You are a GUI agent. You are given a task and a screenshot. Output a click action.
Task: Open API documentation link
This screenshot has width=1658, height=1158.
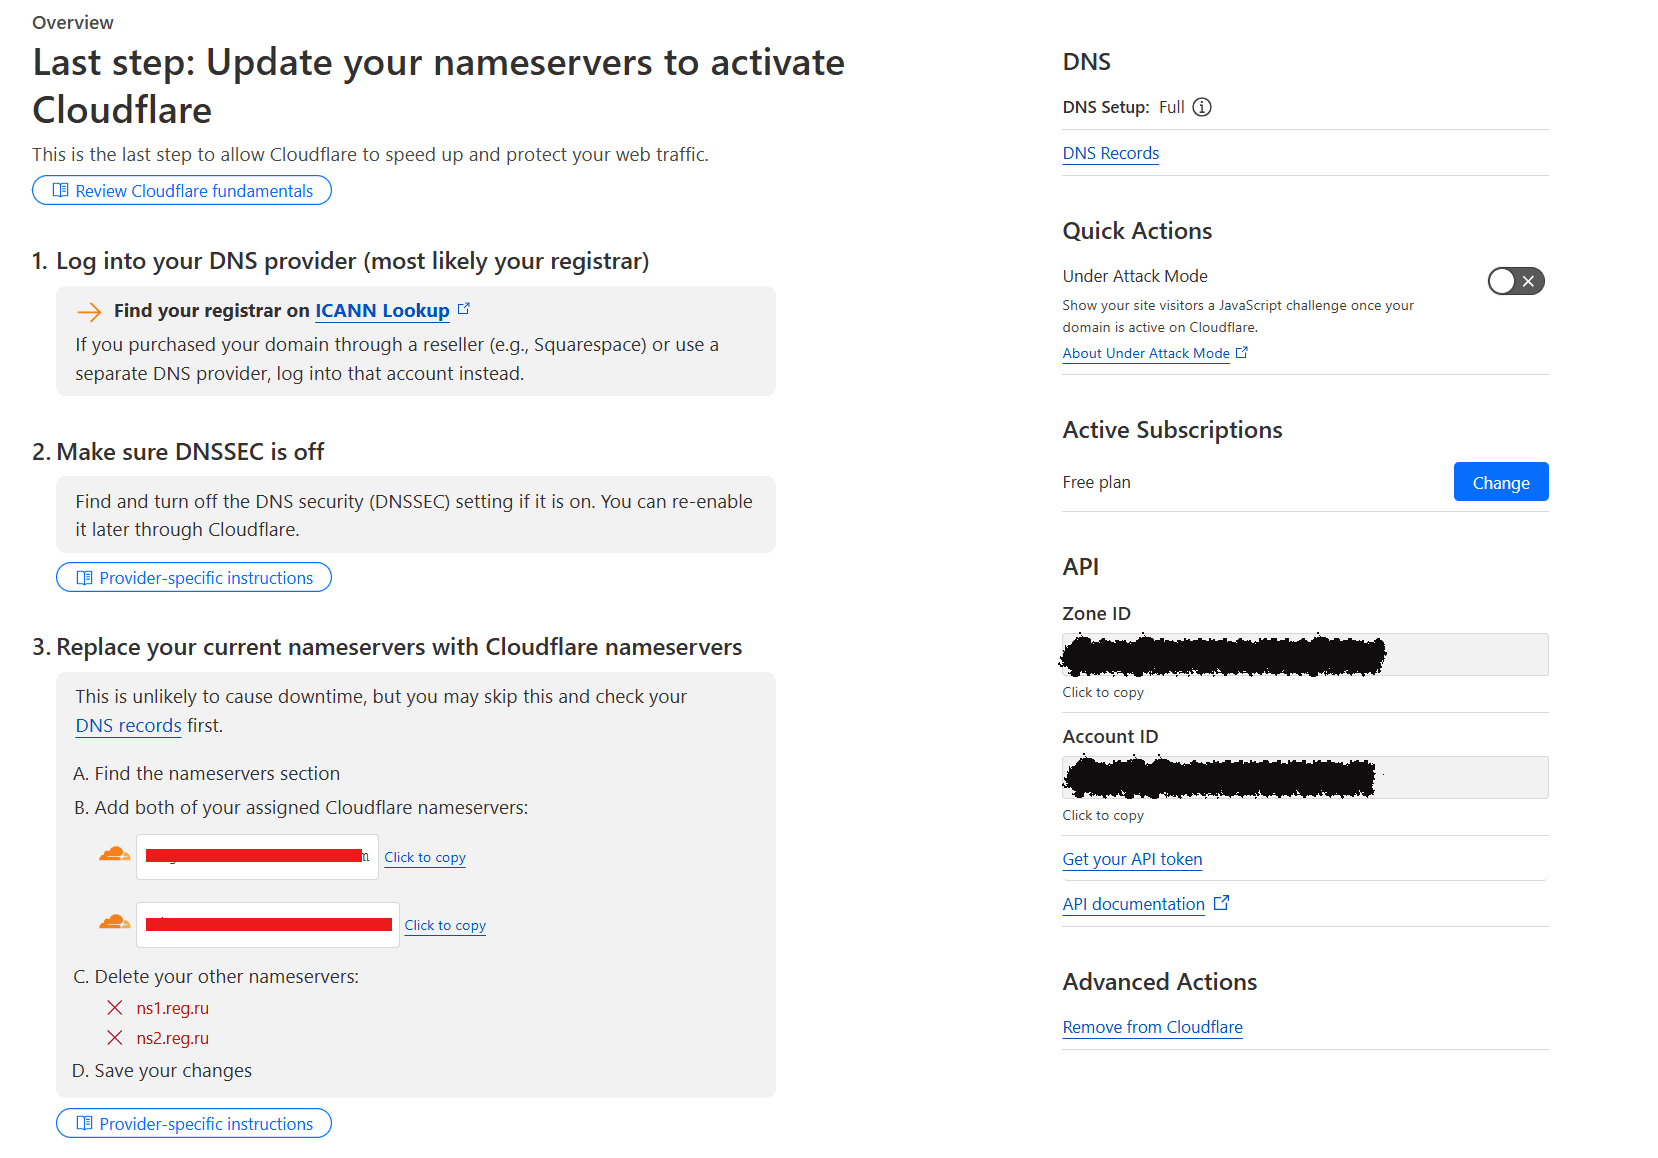pos(1133,904)
